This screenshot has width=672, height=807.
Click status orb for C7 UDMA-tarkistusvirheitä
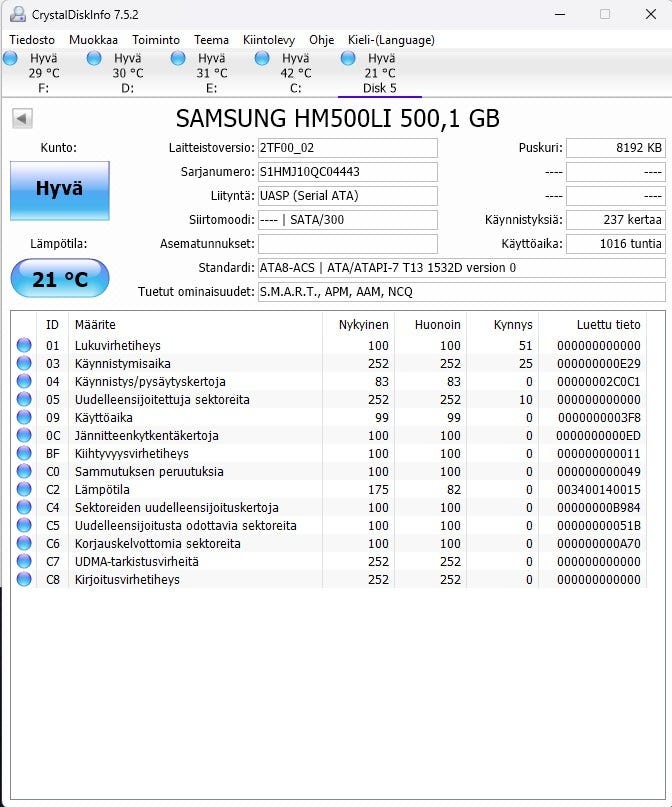24,562
